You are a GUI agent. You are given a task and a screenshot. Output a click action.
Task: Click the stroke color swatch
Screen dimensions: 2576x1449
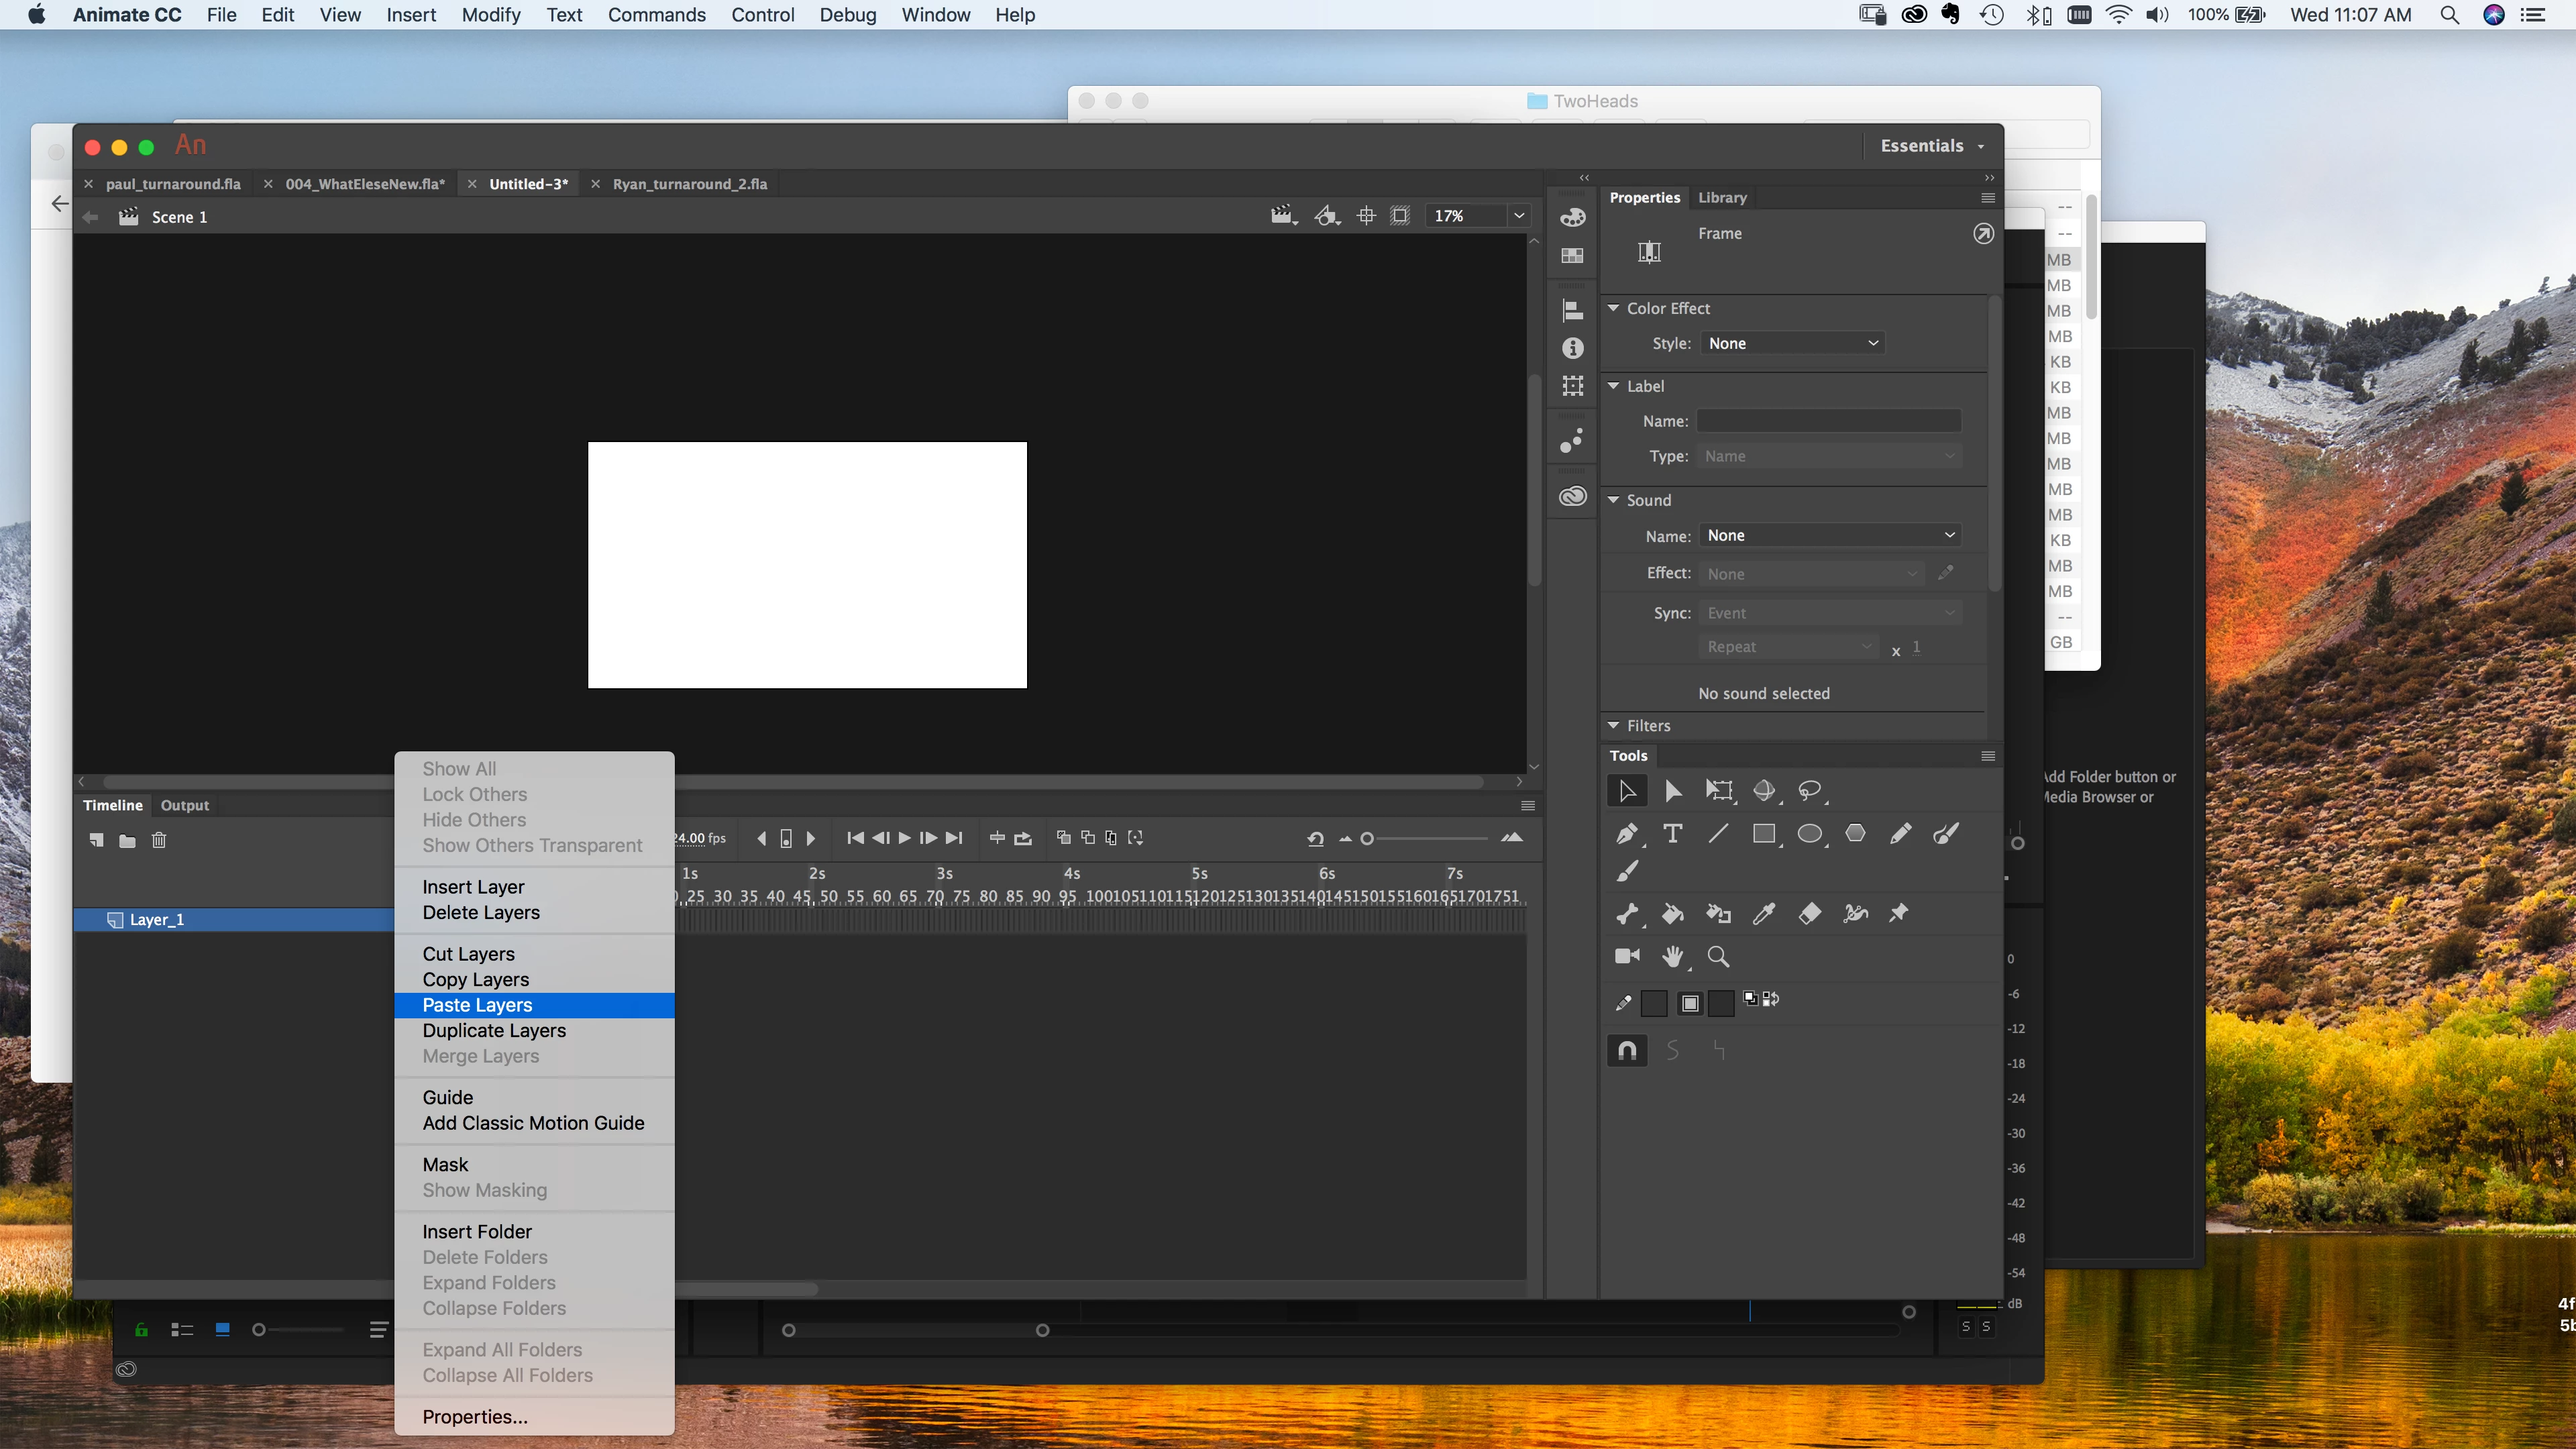tap(1654, 1003)
